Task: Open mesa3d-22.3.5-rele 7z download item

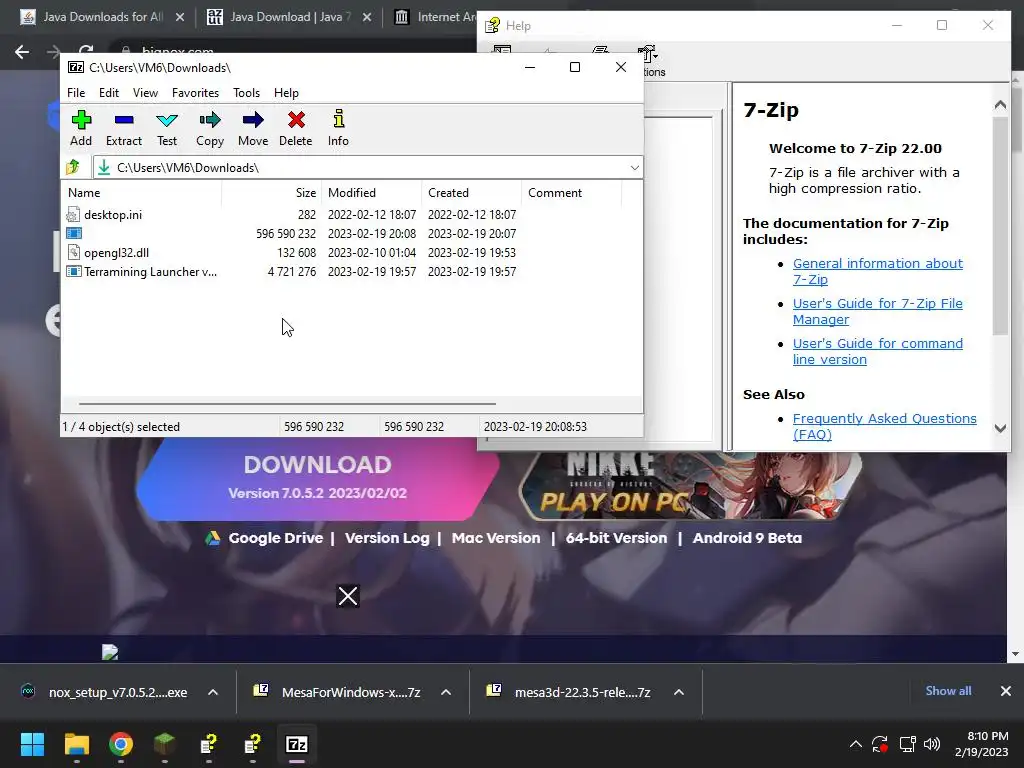Action: tap(570, 692)
